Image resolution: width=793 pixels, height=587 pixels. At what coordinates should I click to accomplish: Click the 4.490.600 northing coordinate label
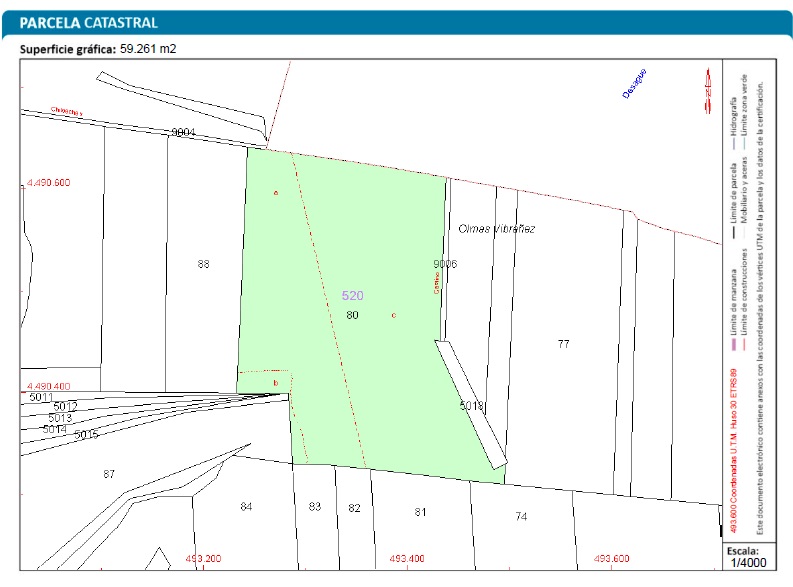point(47,183)
